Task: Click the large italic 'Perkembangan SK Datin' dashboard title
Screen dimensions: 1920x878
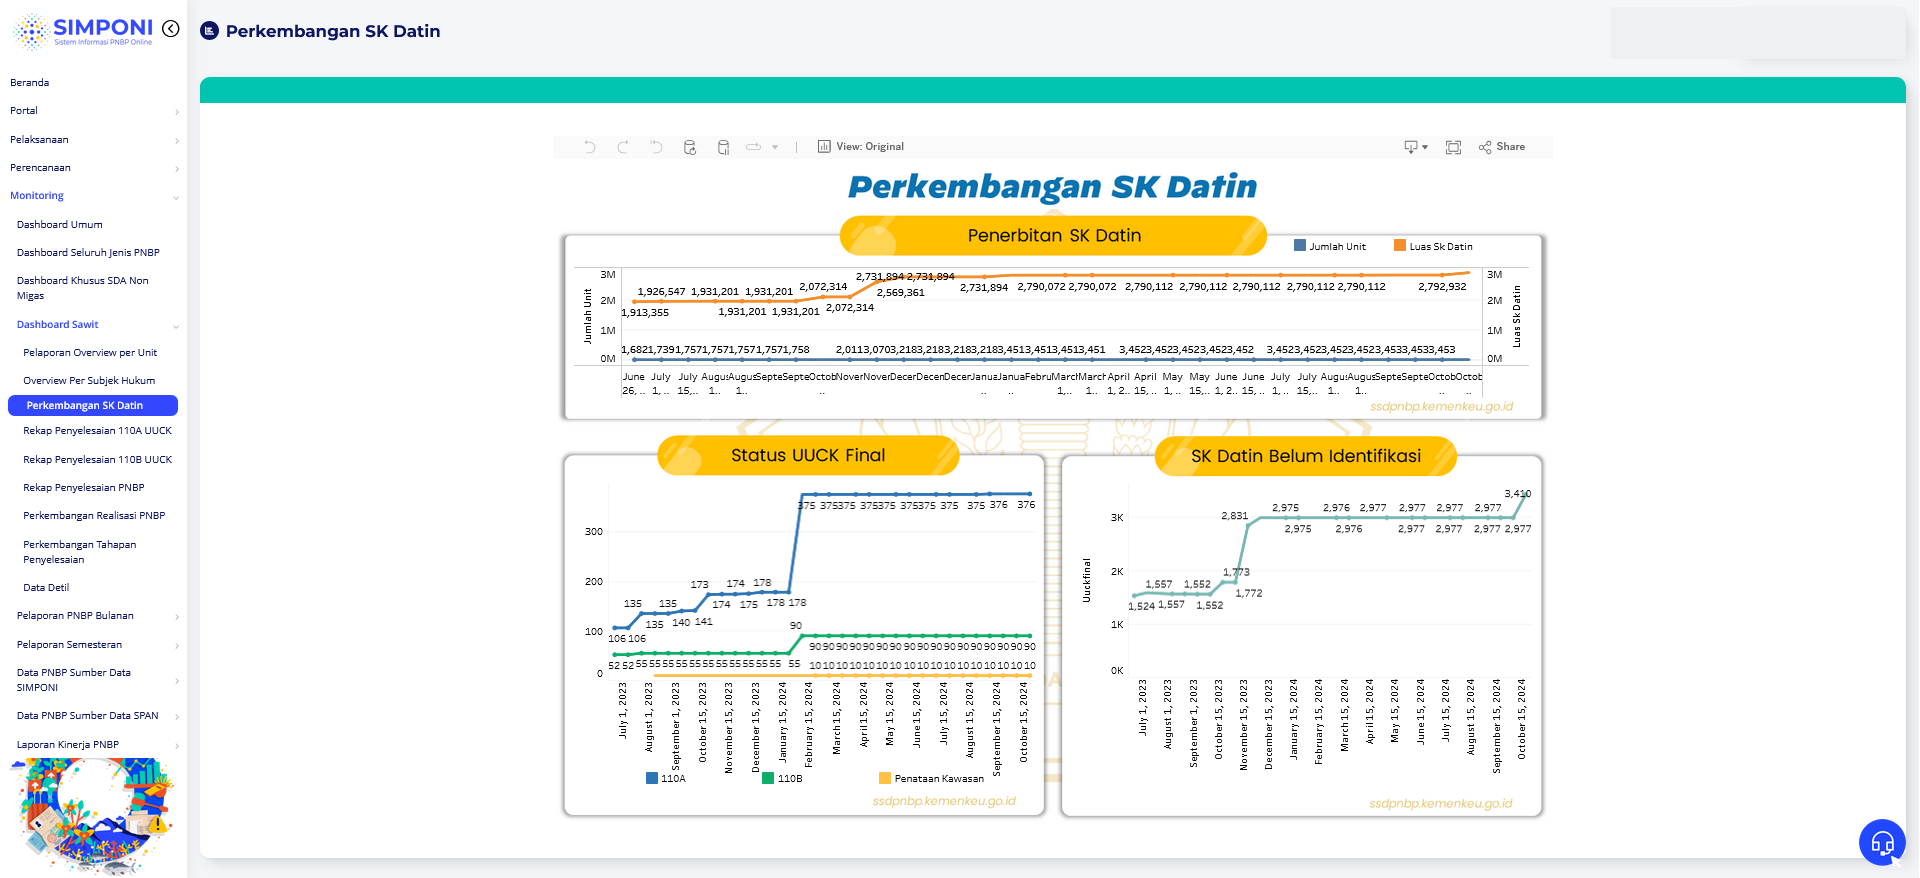Action: click(1052, 187)
